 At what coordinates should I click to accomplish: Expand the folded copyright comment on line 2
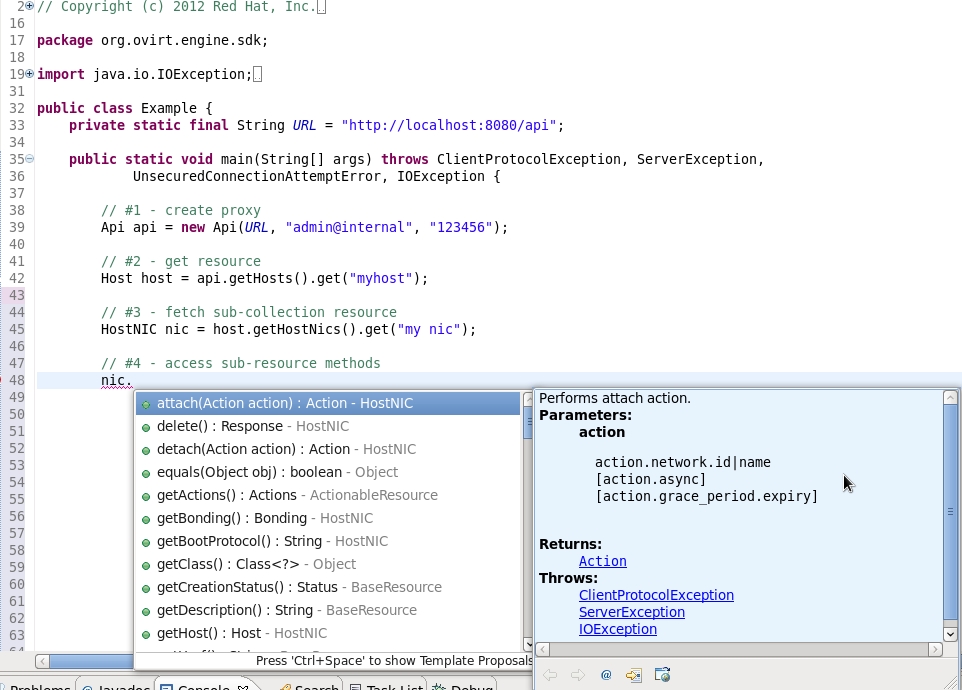click(x=29, y=7)
